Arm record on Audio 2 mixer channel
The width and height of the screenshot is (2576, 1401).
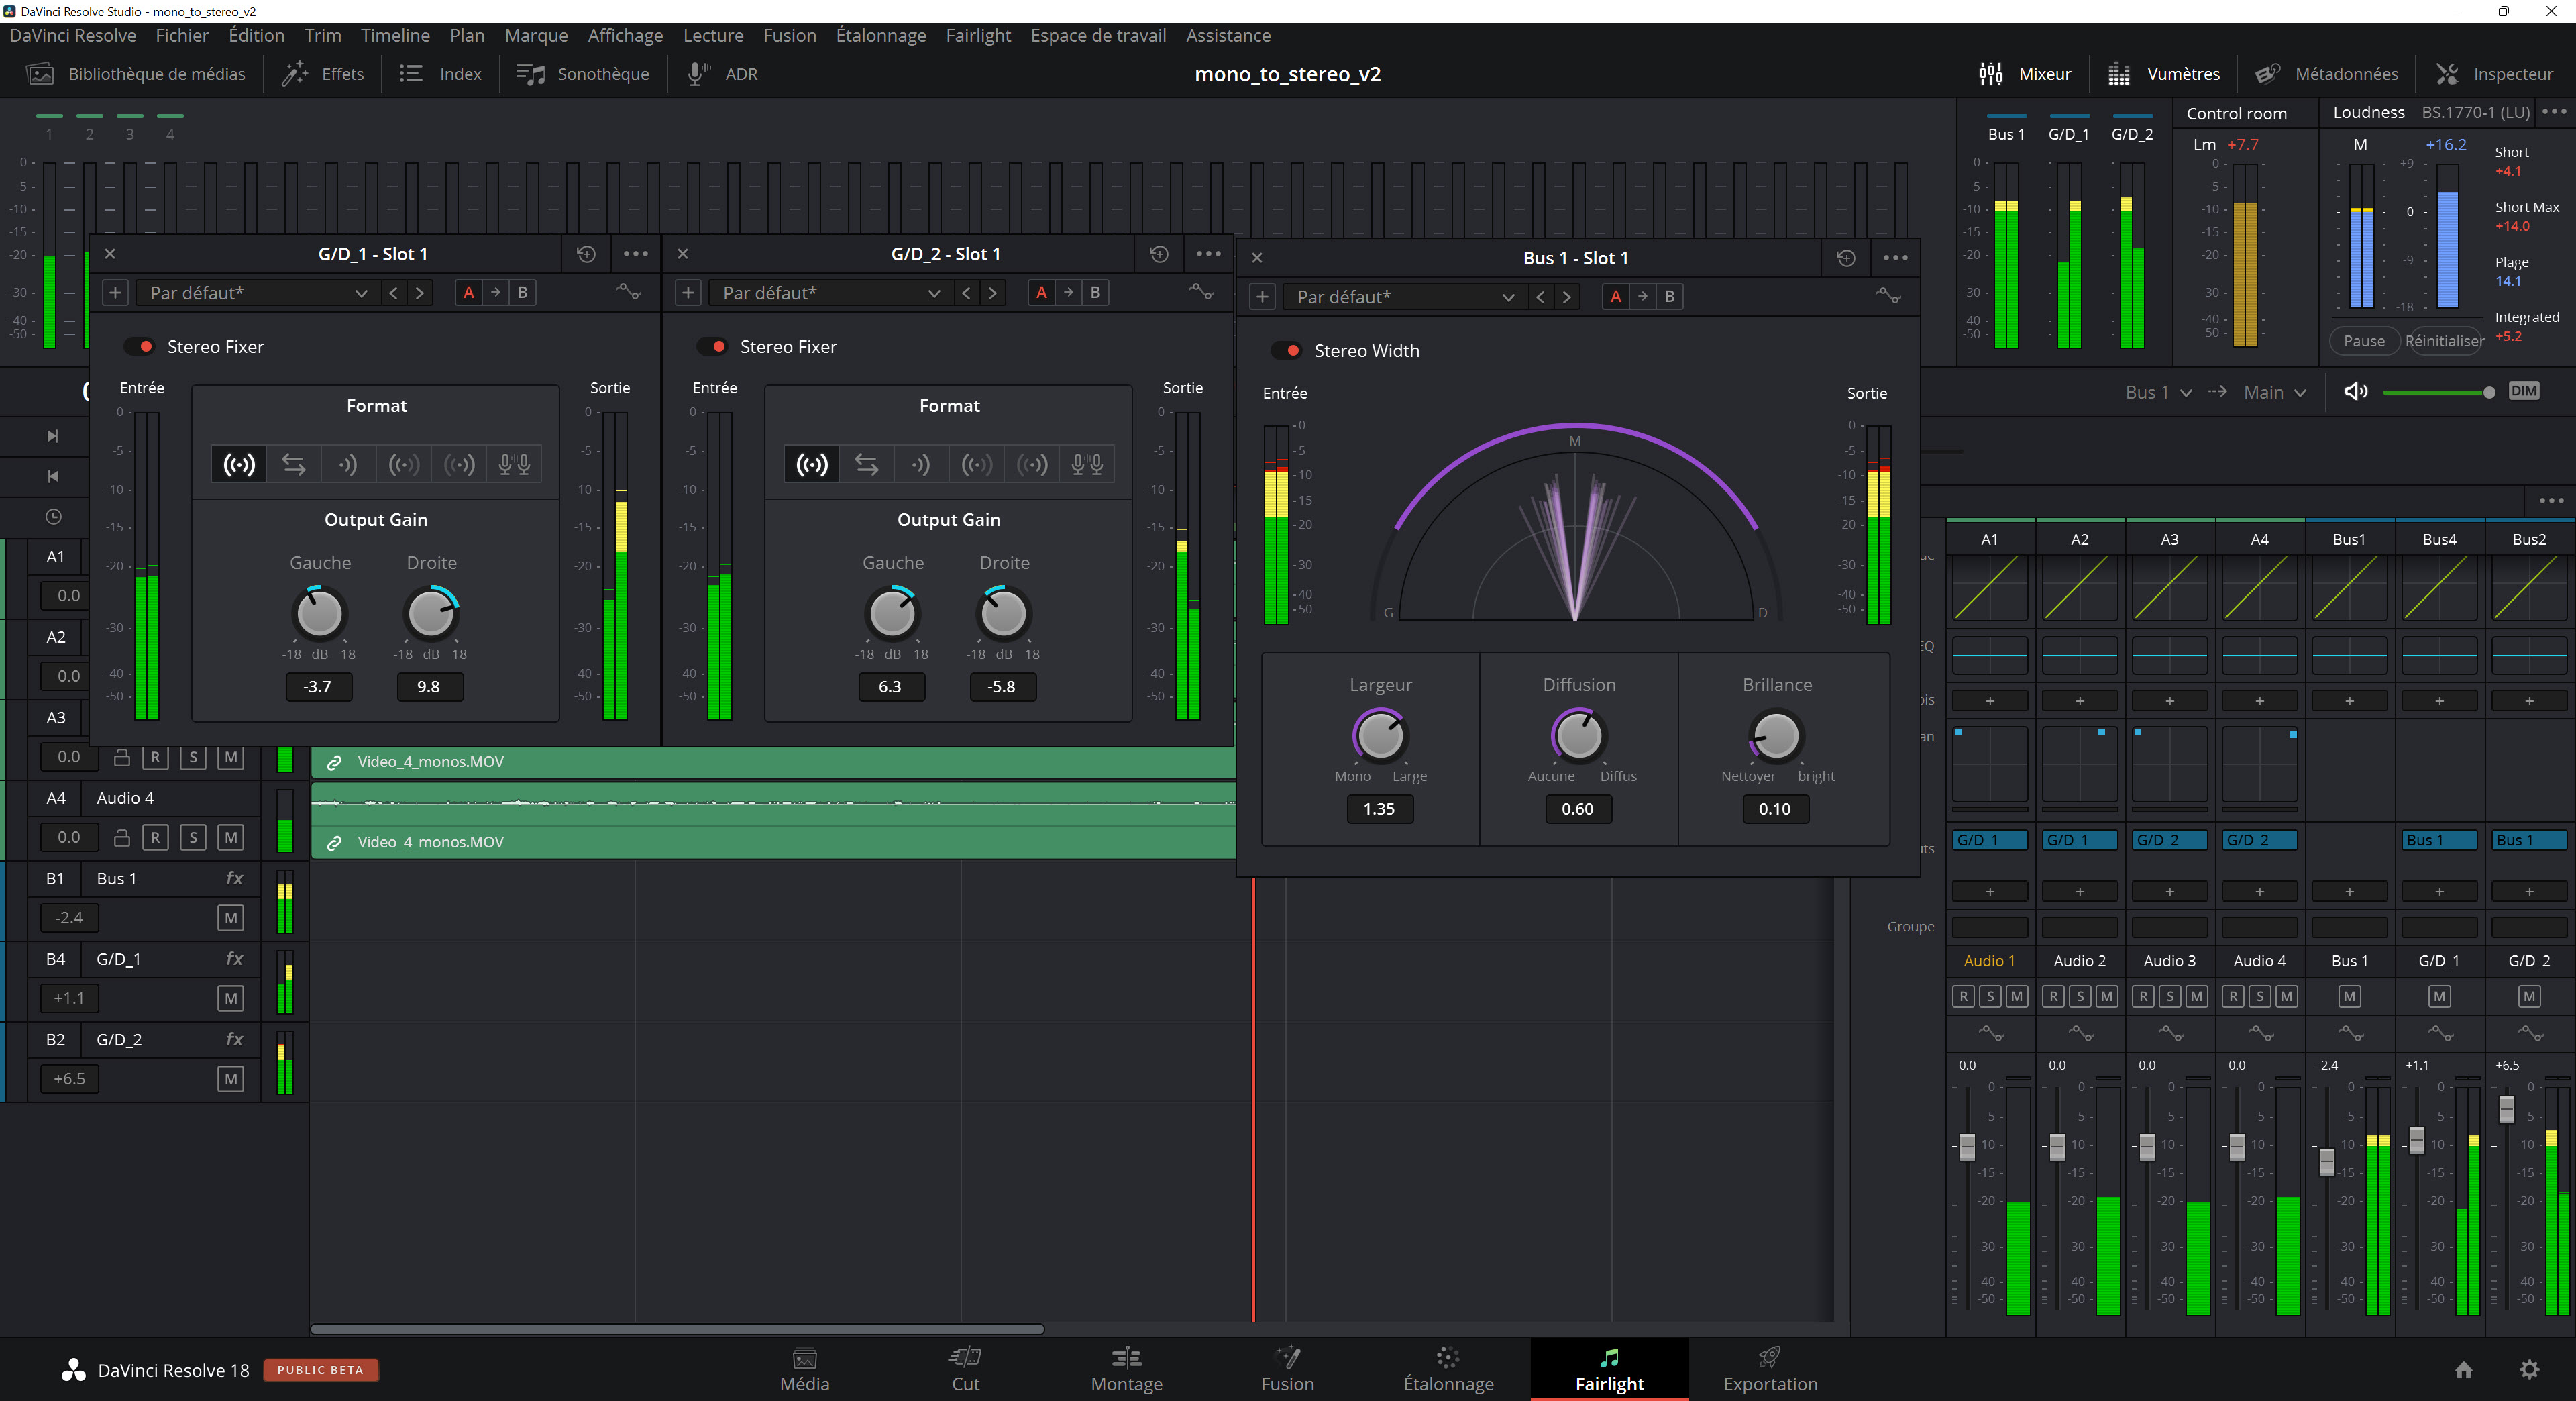click(2053, 997)
